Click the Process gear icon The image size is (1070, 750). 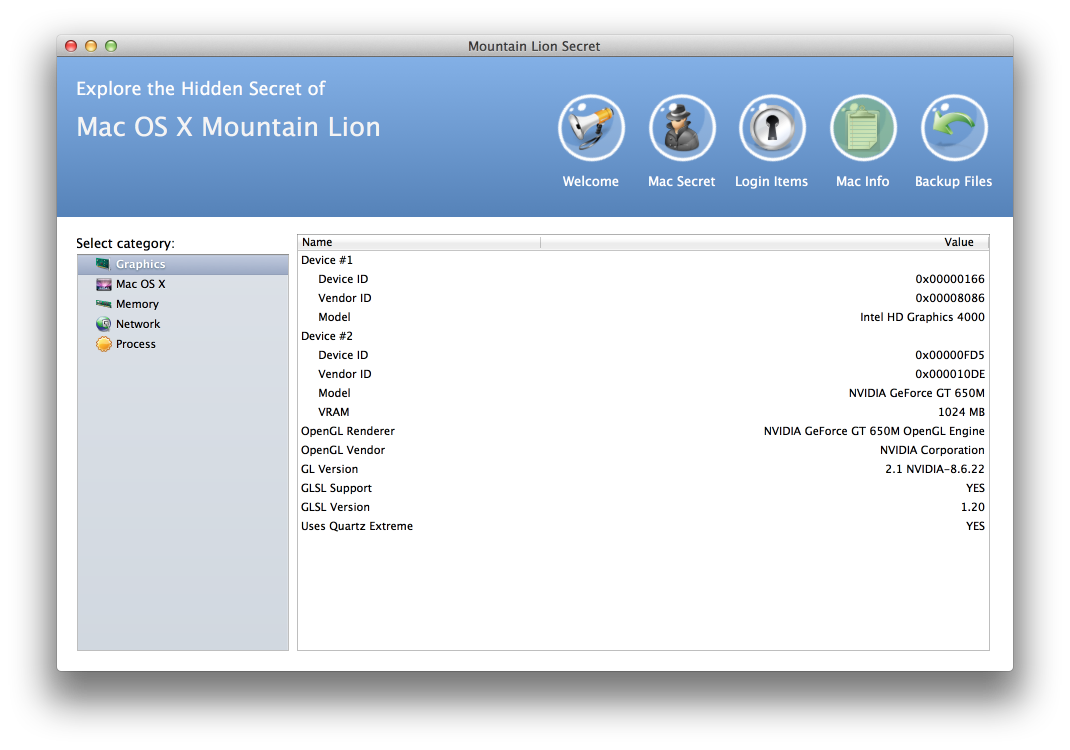[x=103, y=344]
